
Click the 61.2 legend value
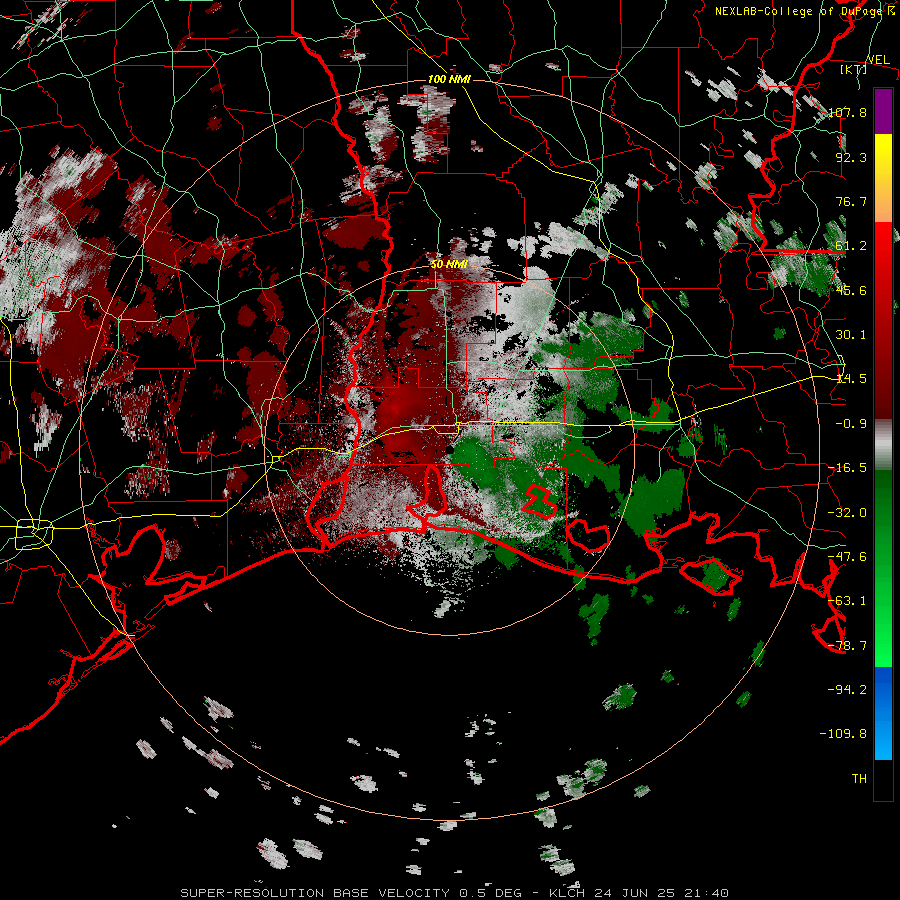[851, 246]
